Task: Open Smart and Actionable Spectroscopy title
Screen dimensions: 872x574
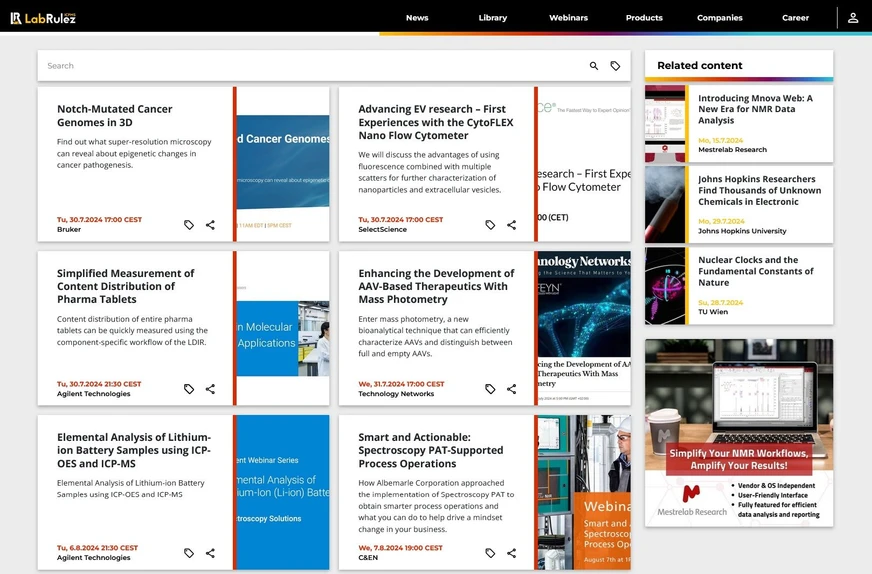Action: (x=430, y=451)
